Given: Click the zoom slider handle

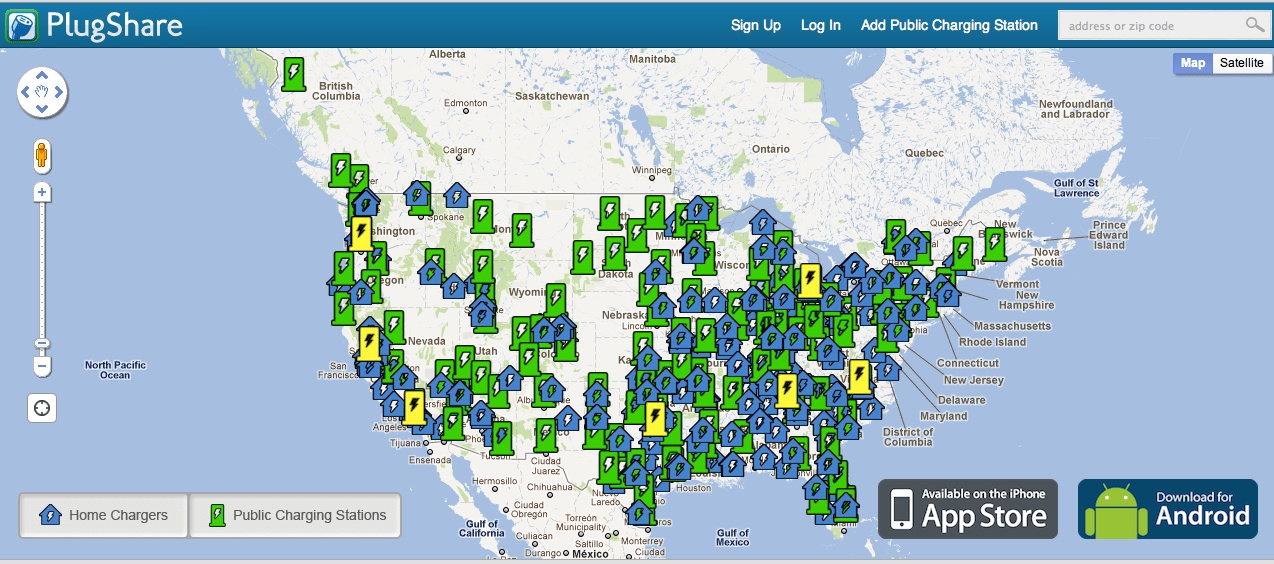Looking at the screenshot, I should click(x=42, y=344).
